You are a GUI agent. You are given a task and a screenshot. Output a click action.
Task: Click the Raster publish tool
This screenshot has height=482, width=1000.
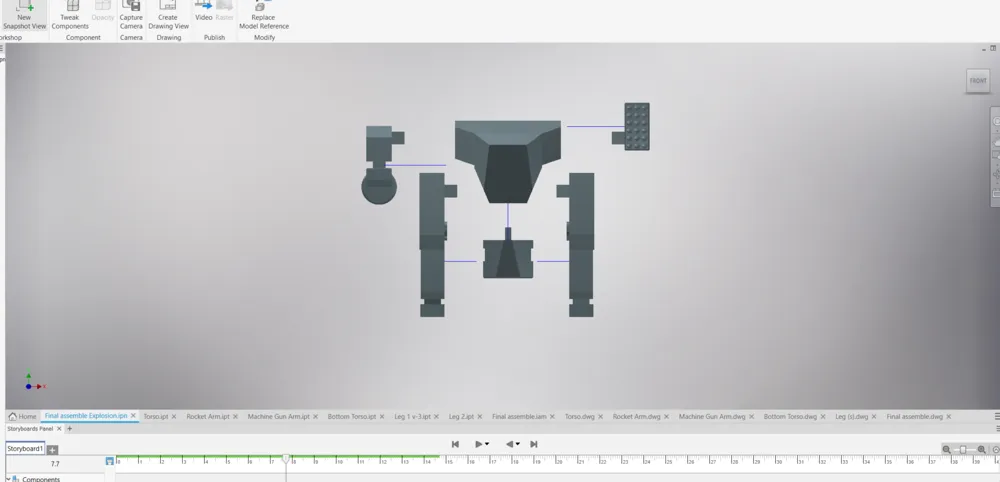tap(224, 13)
